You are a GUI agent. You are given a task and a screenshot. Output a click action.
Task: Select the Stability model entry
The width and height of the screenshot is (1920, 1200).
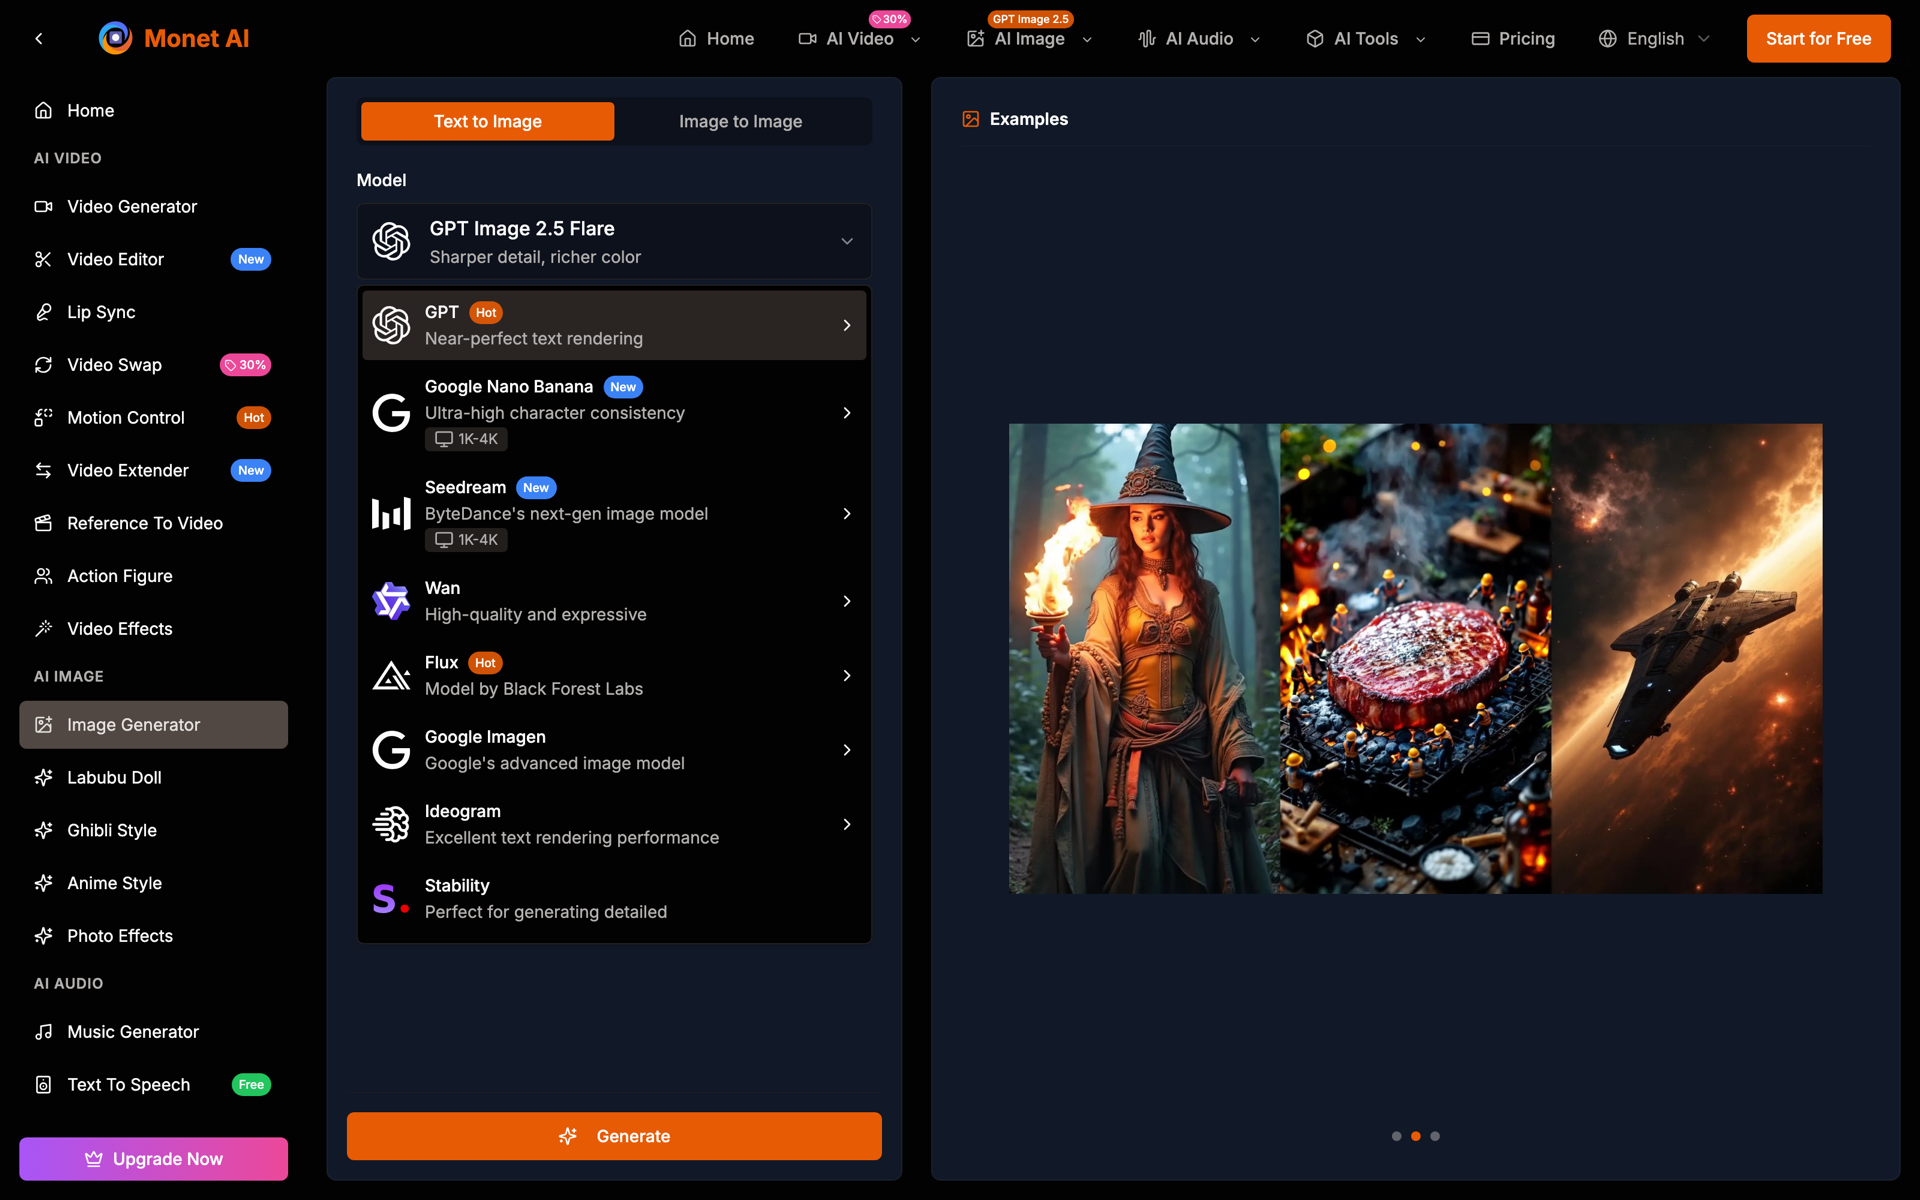[614, 899]
